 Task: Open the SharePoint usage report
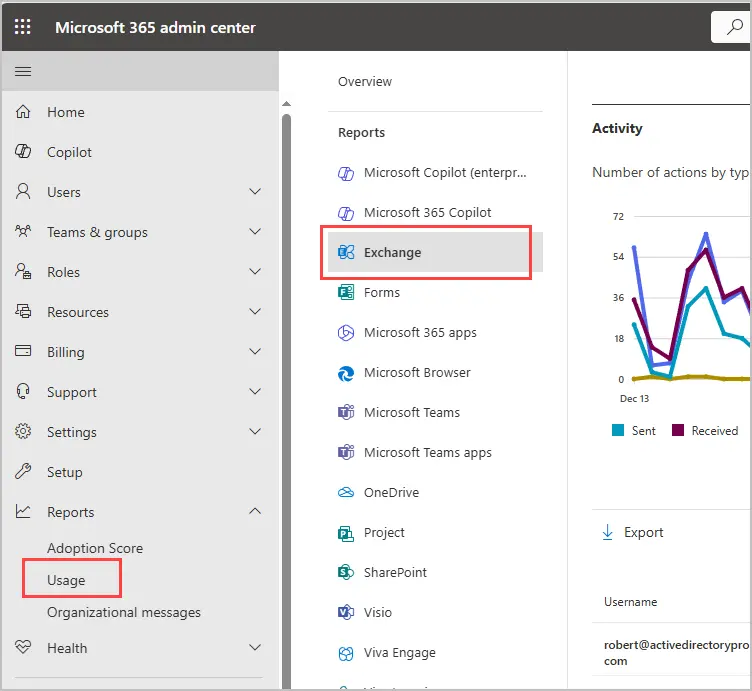pyautogui.click(x=395, y=573)
